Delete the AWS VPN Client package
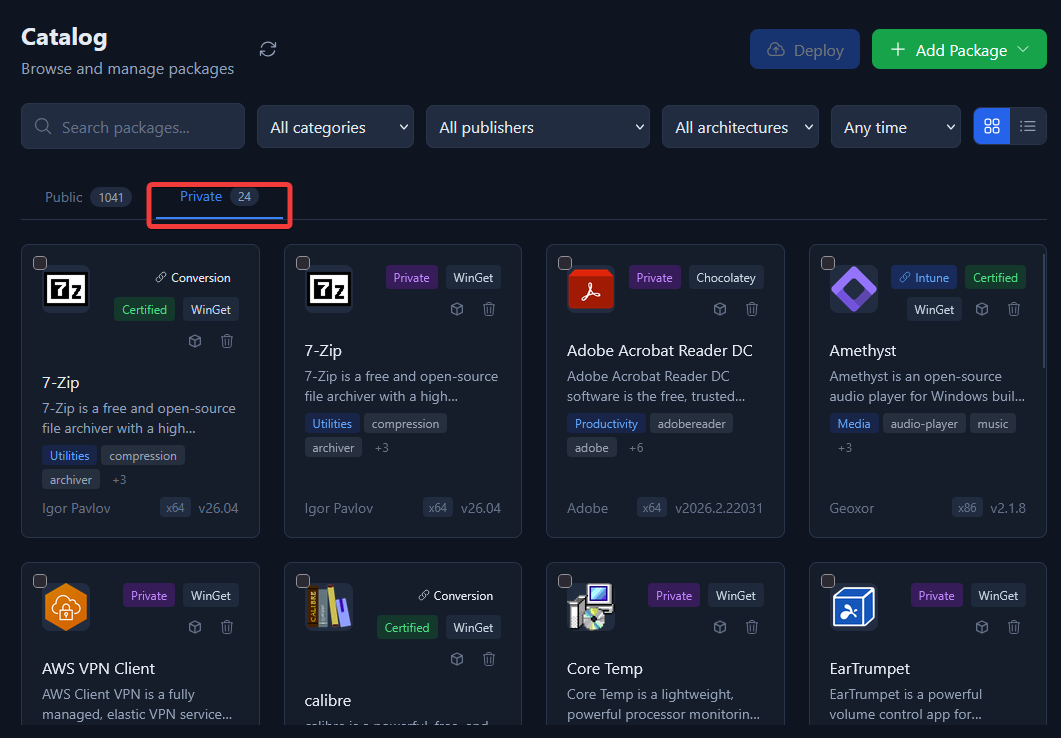Screen dimensions: 1061x738 point(227,627)
